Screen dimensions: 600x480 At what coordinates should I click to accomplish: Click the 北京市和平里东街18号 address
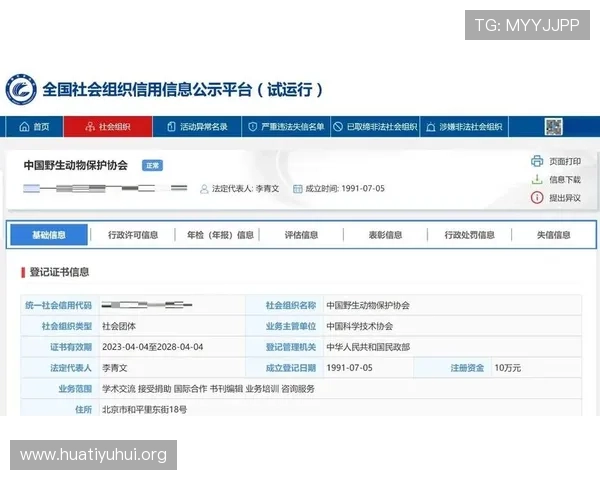pyautogui.click(x=145, y=410)
